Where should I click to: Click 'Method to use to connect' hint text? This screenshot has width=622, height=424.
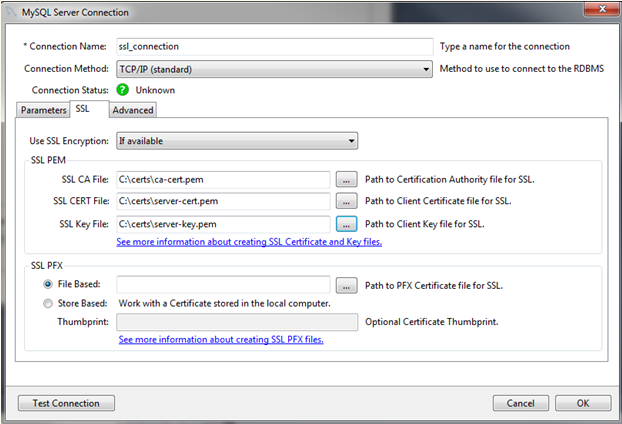[522, 69]
